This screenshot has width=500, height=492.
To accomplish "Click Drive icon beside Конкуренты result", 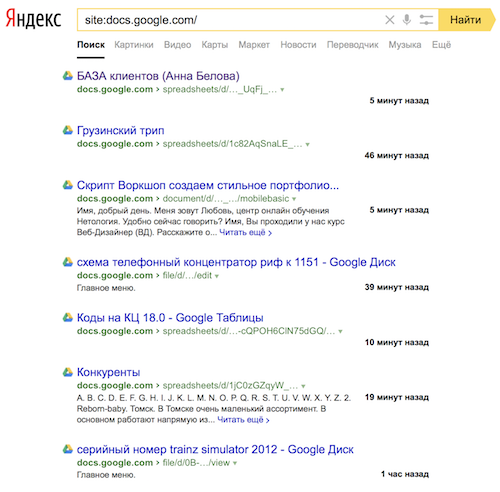I will 68,372.
